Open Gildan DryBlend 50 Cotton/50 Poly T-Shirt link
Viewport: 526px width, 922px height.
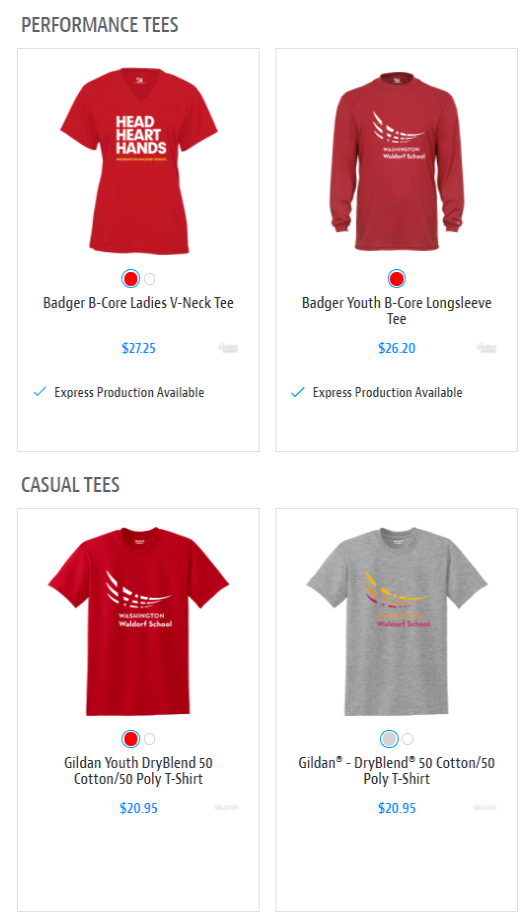tap(397, 771)
